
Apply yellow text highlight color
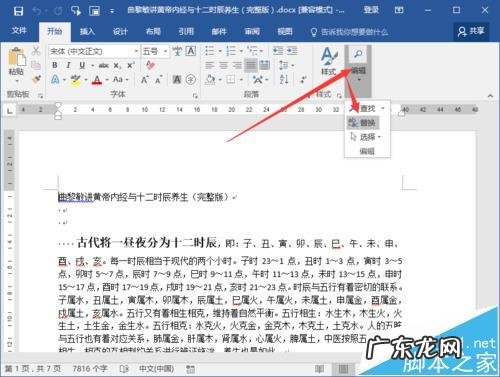click(x=76, y=80)
